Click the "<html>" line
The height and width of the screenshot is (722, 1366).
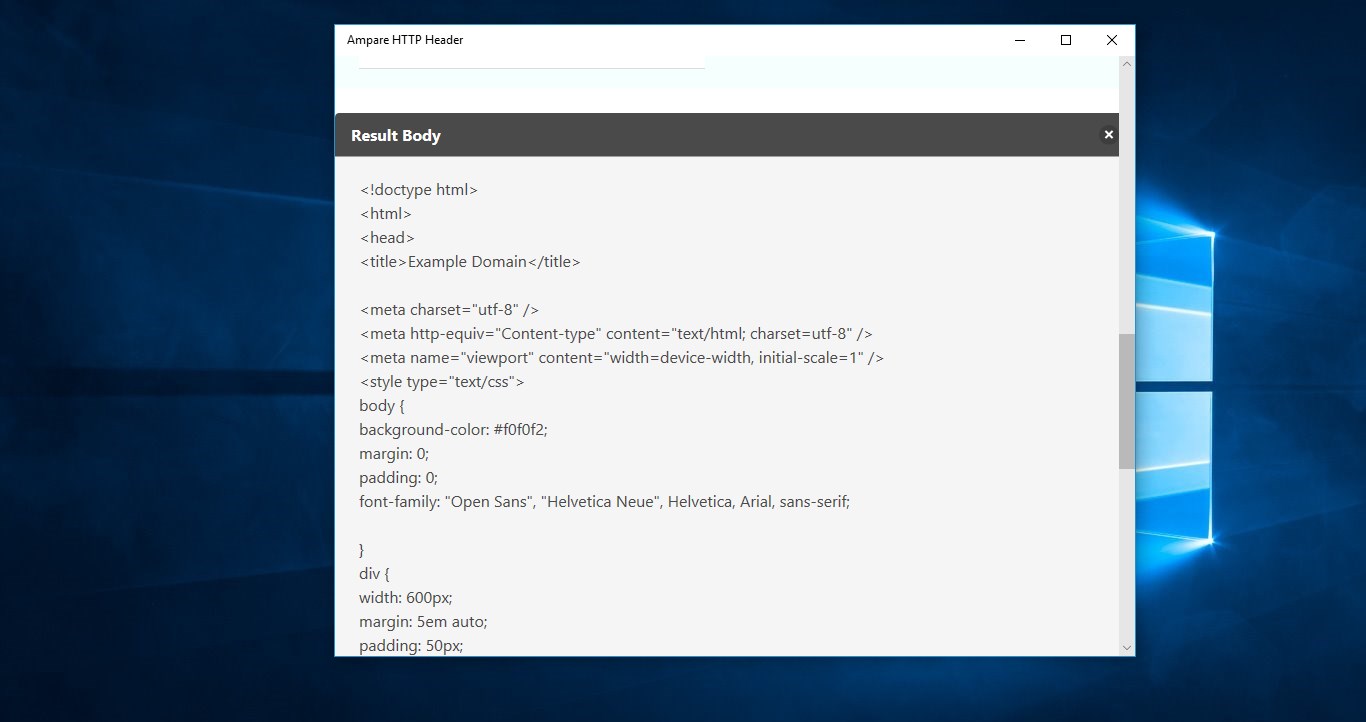coord(386,214)
